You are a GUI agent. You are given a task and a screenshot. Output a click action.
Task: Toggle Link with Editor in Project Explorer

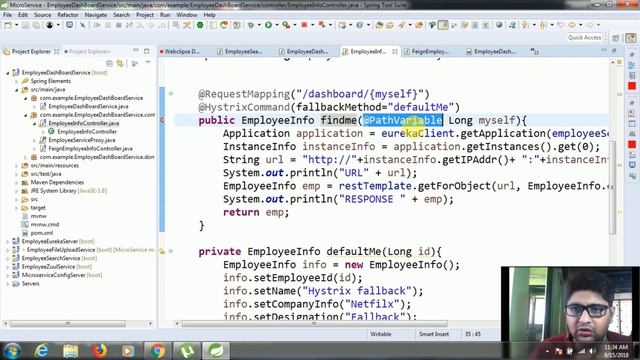click(120, 63)
